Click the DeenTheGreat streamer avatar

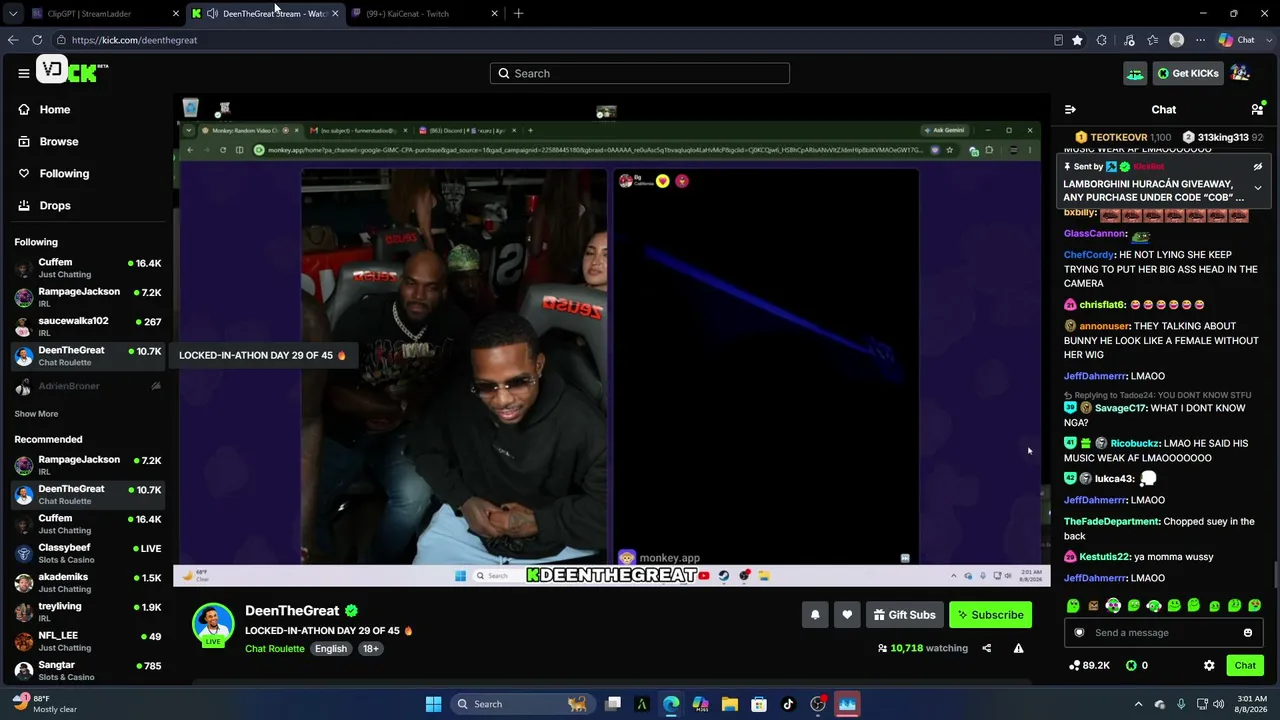pos(213,624)
